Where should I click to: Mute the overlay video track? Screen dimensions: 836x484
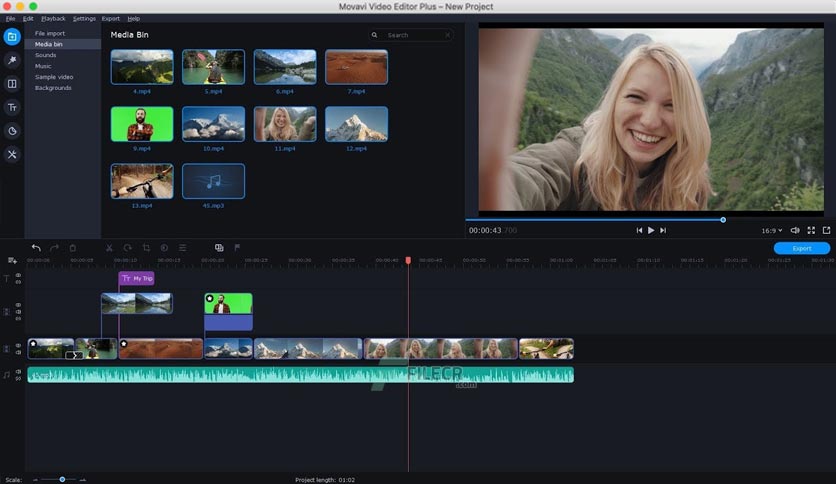[x=18, y=311]
